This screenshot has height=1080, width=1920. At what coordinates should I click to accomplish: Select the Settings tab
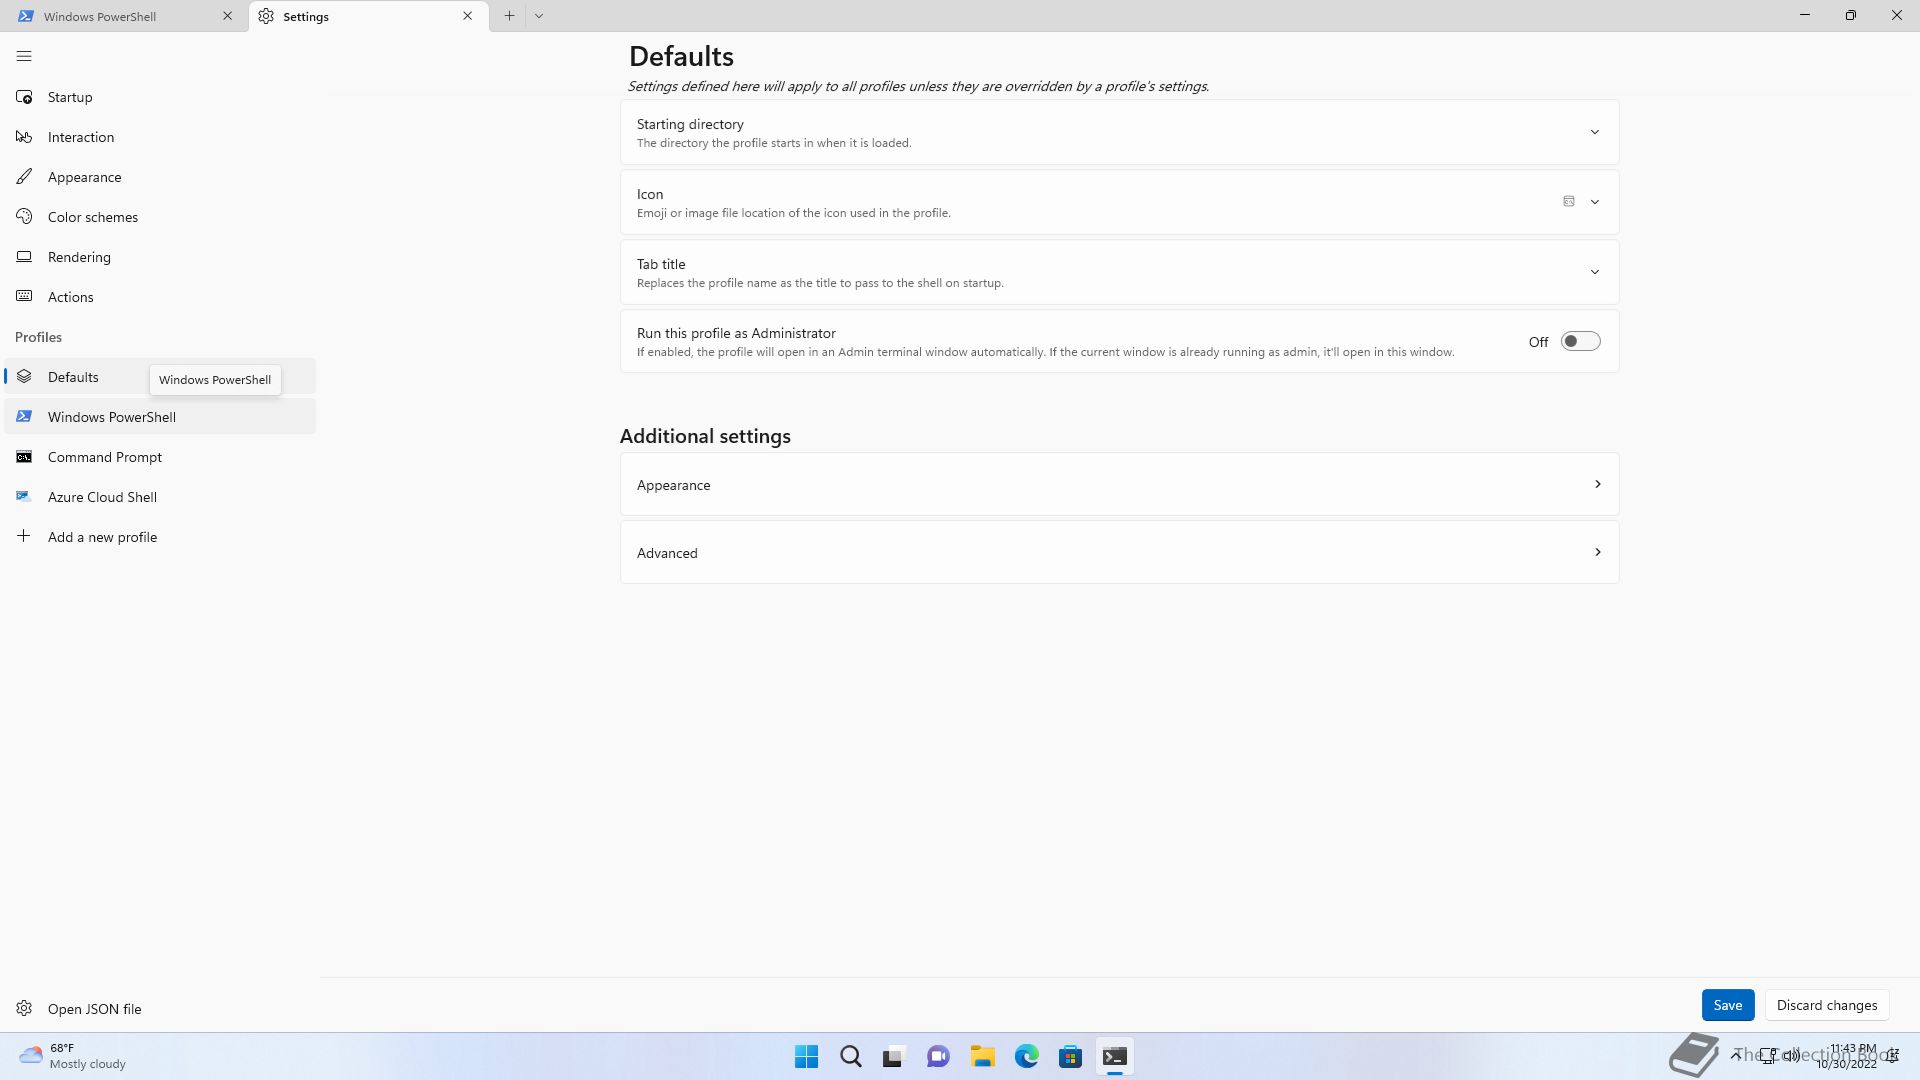click(x=369, y=16)
